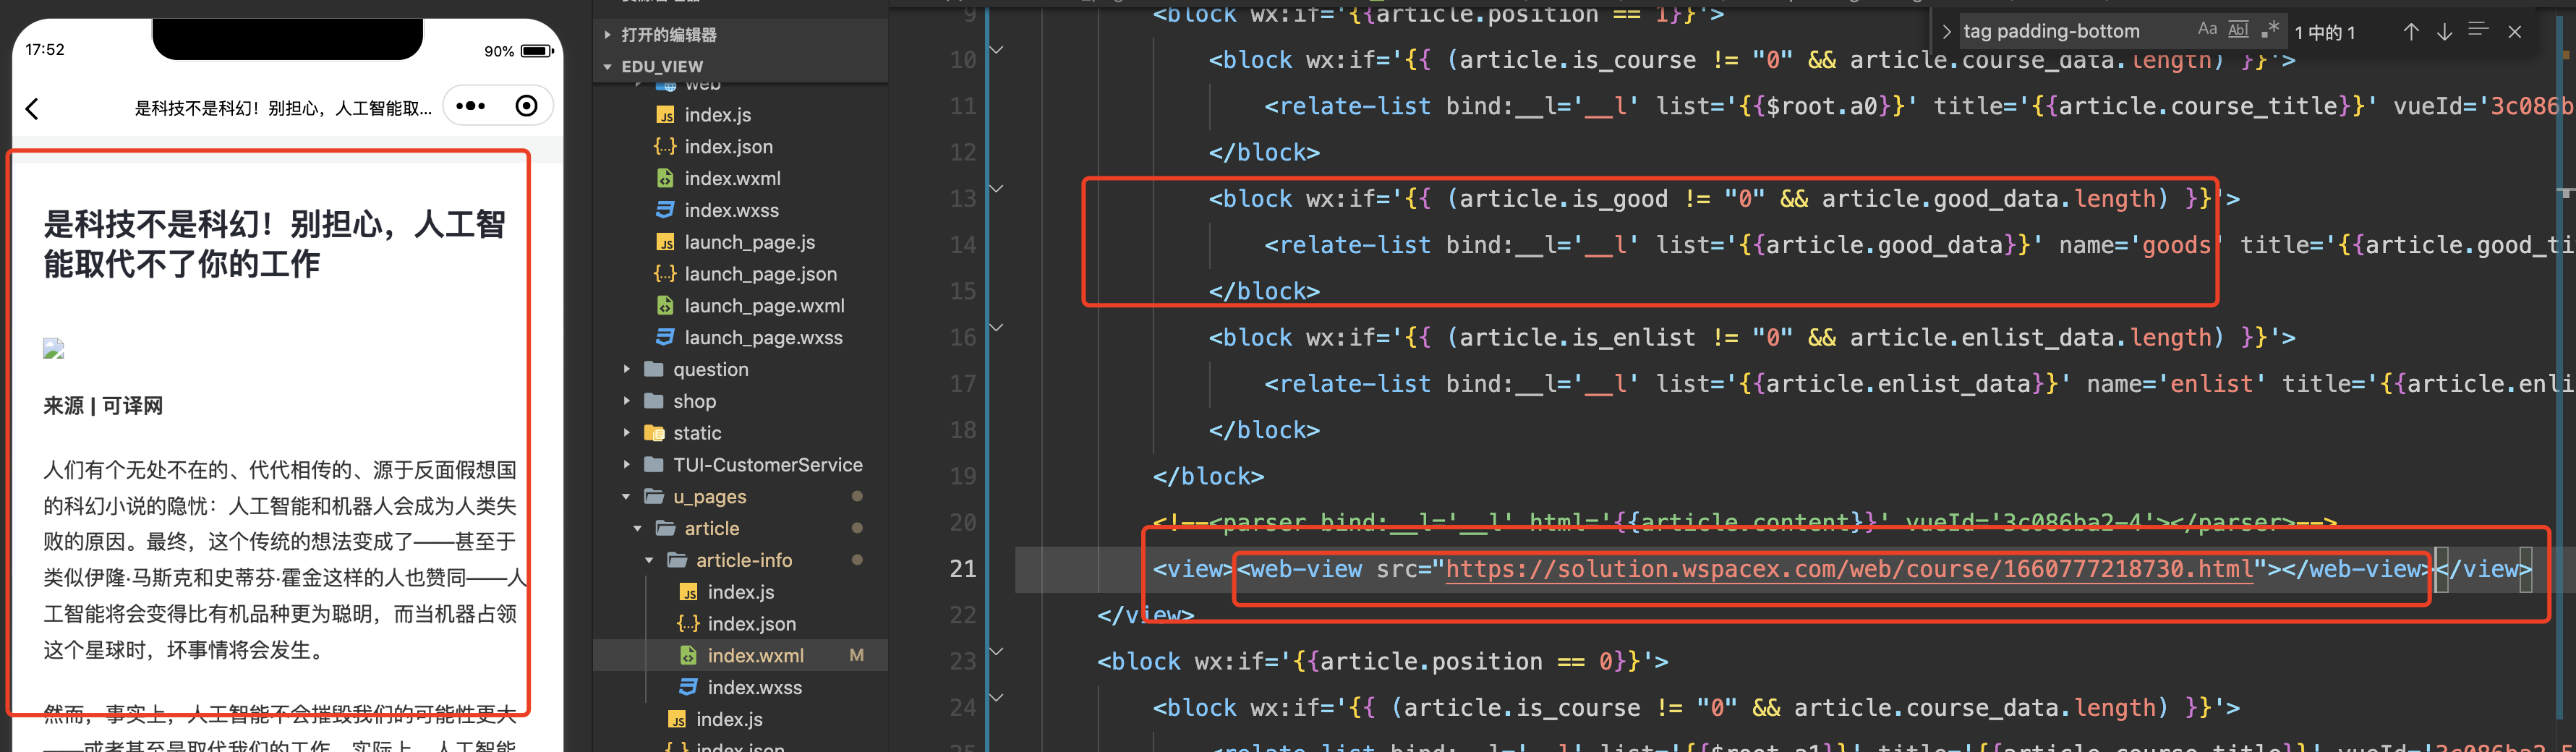The height and width of the screenshot is (752, 2576).
Task: Expand the 打开的编辑器 section
Action: 740,35
